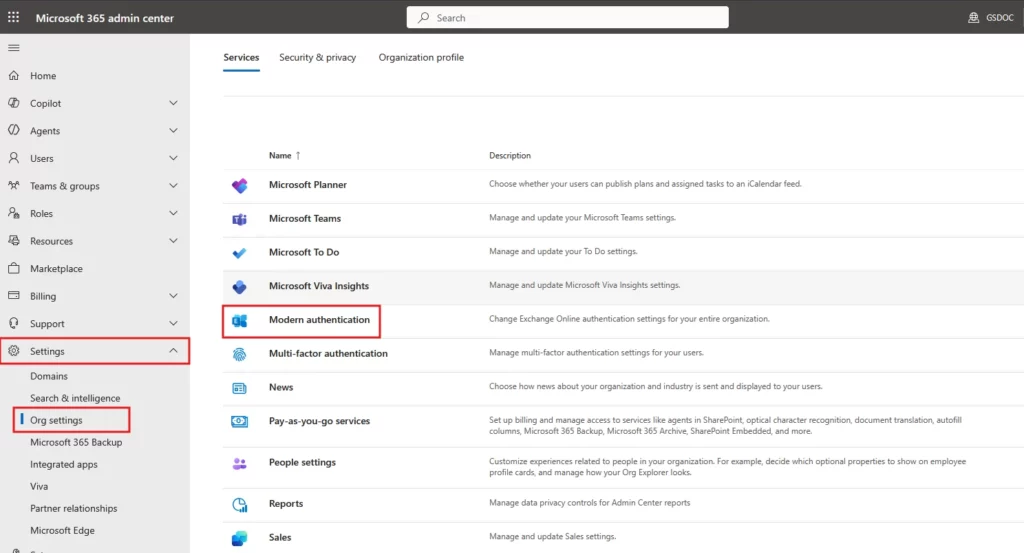This screenshot has height=553, width=1024.
Task: Click the Description column header
Action: 510,155
